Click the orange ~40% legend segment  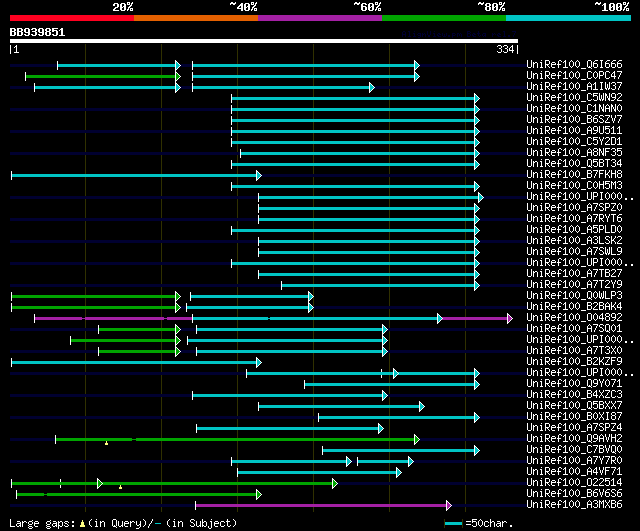196,18
